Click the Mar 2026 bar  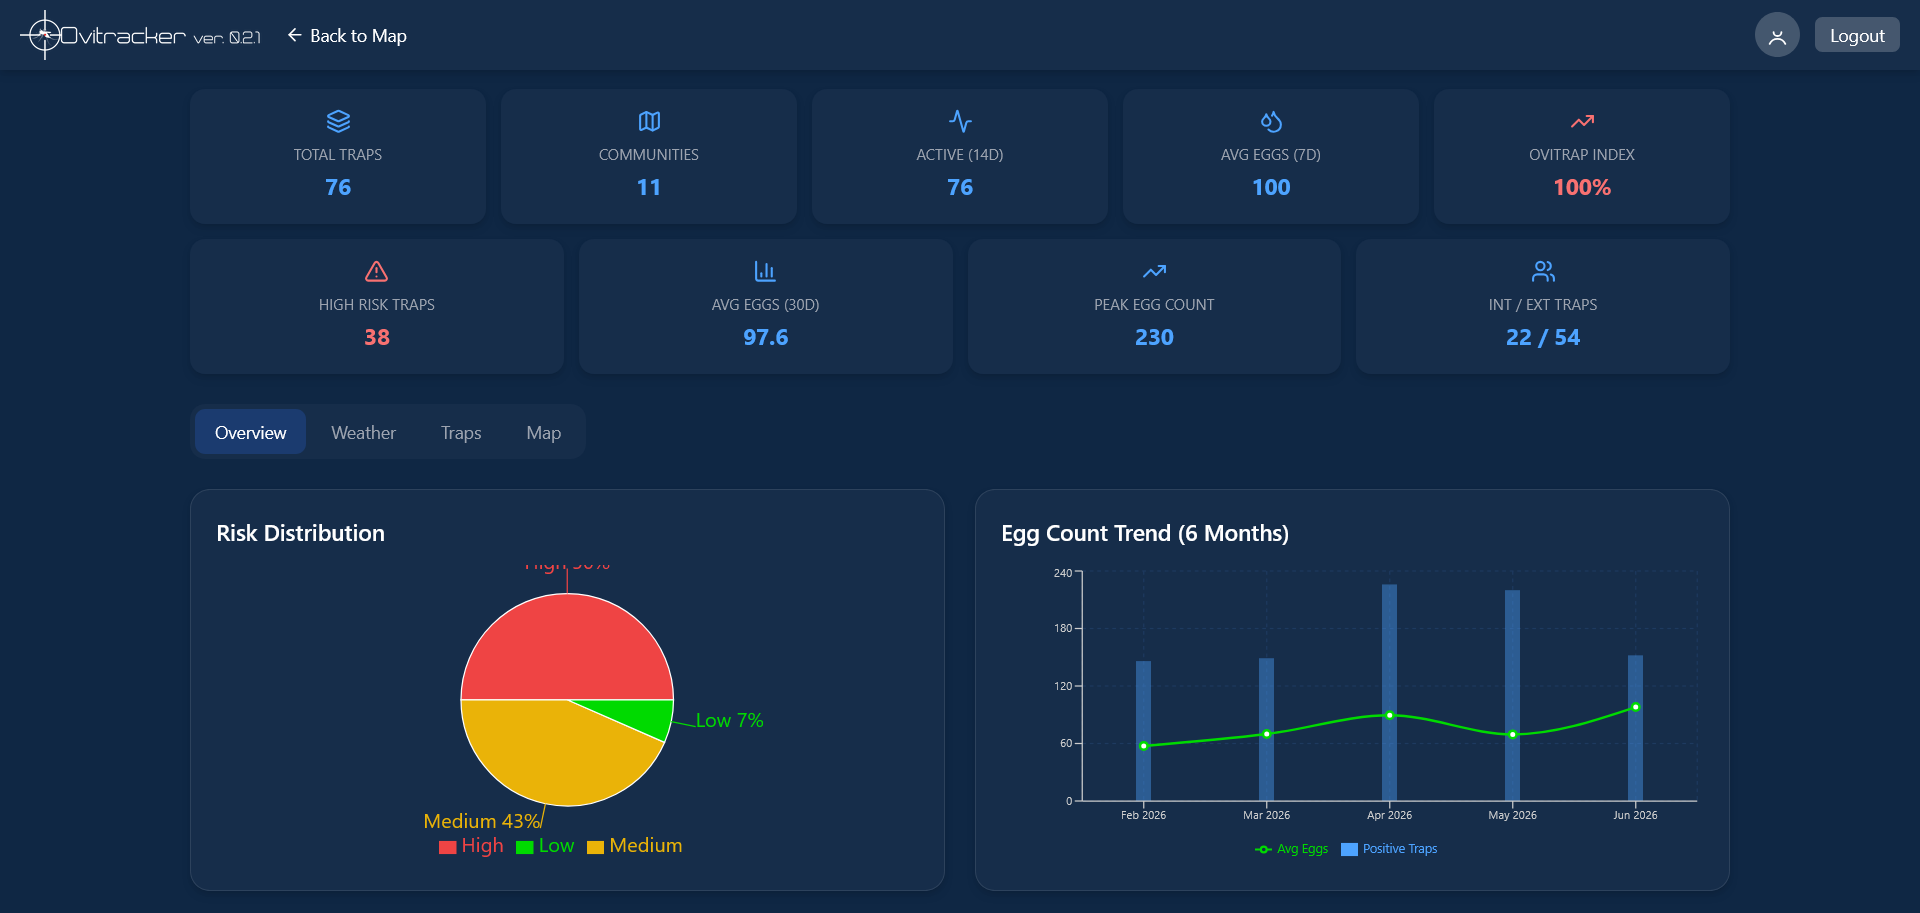coord(1266,729)
